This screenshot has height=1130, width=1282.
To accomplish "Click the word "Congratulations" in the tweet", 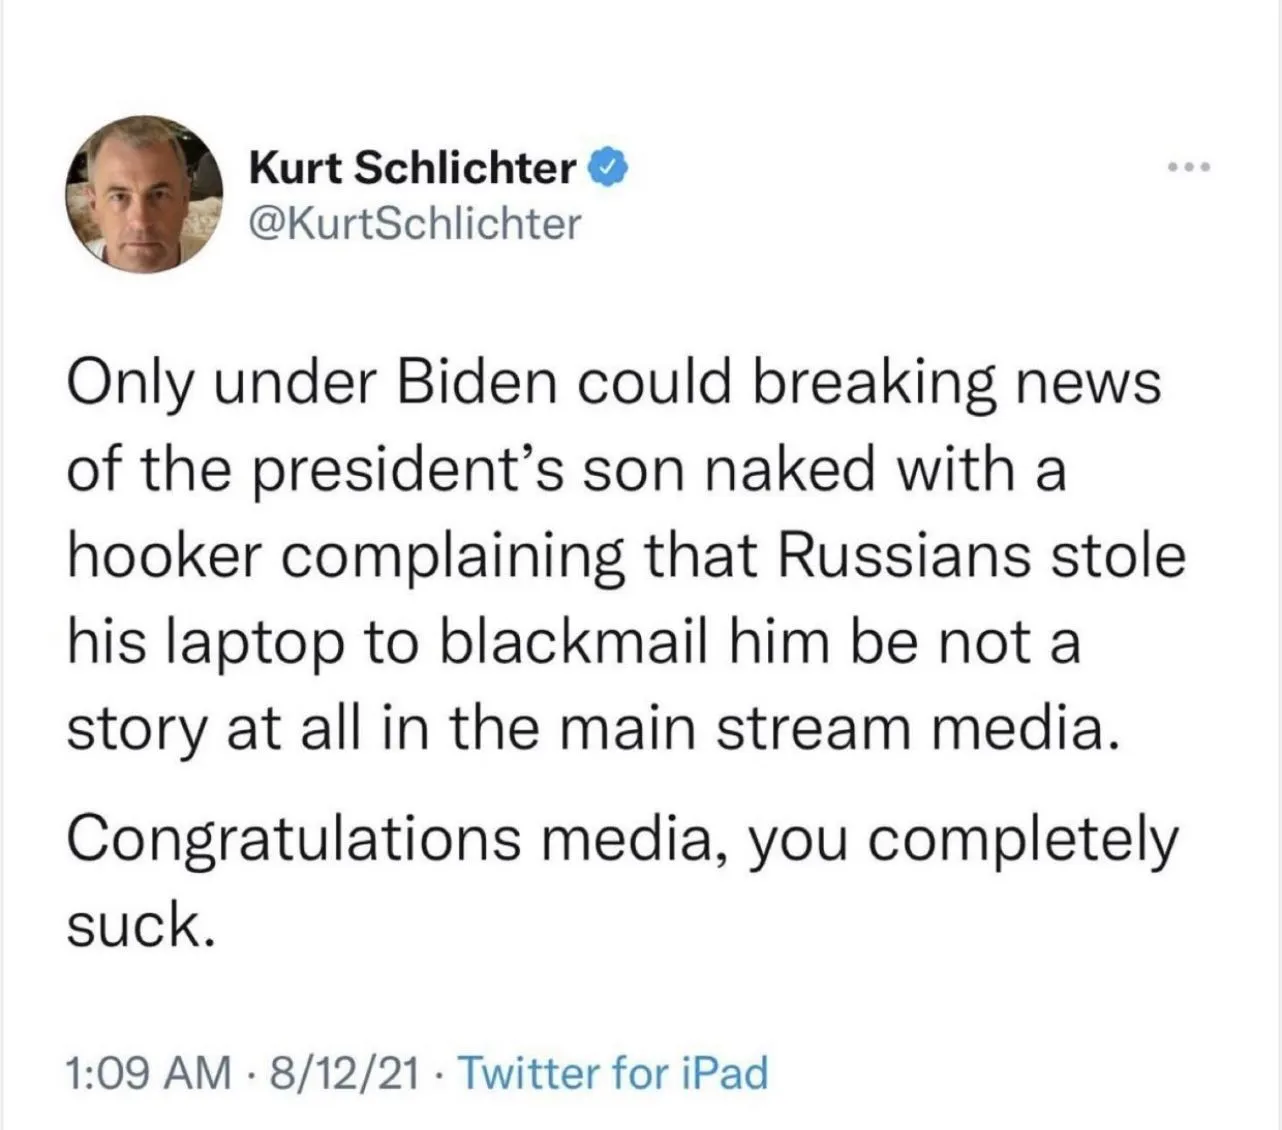I will pyautogui.click(x=293, y=838).
